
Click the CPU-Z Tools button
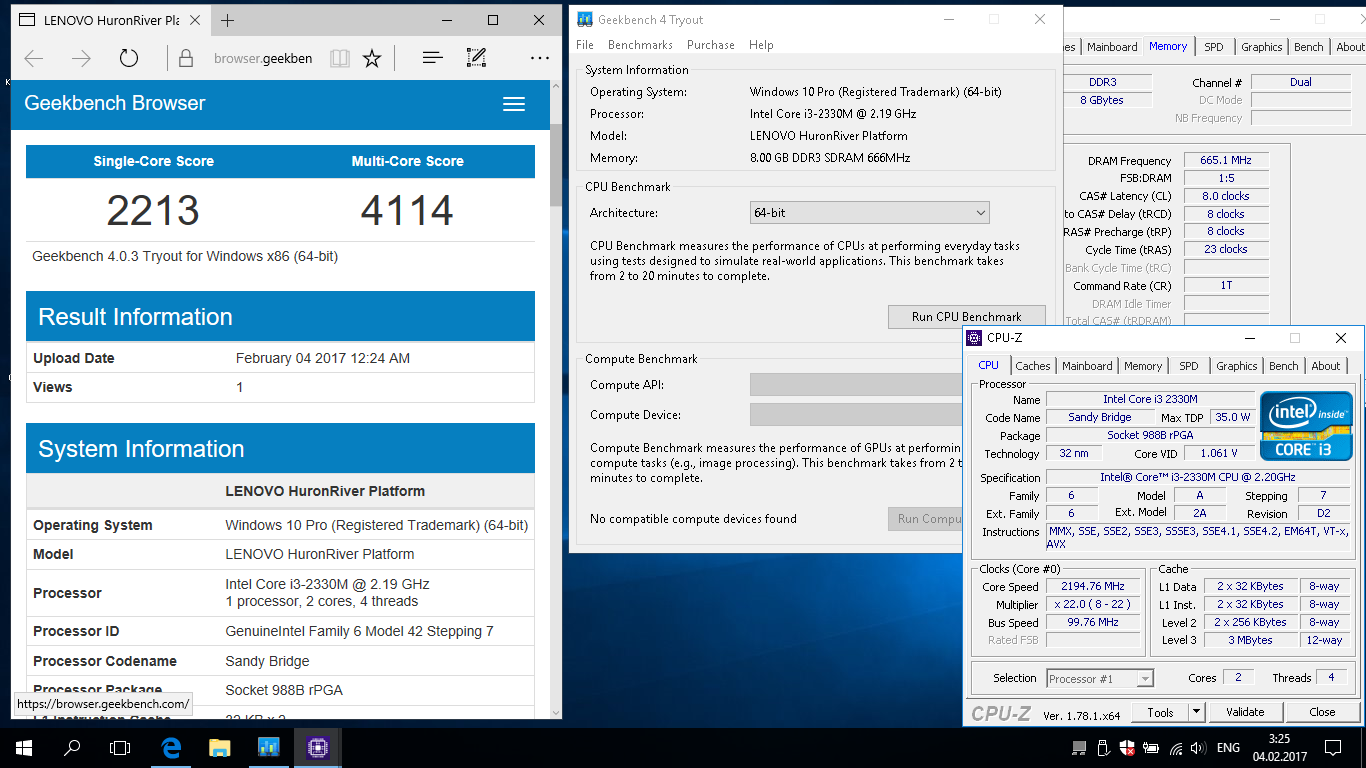tap(1160, 712)
